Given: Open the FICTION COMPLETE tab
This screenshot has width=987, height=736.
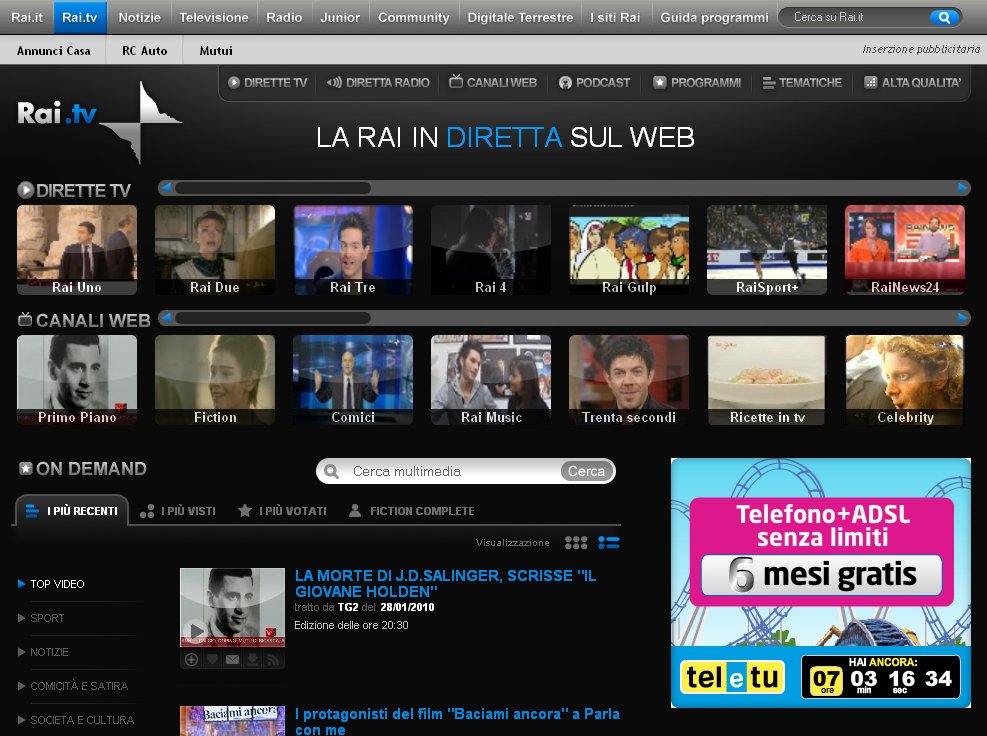Looking at the screenshot, I should (x=420, y=509).
